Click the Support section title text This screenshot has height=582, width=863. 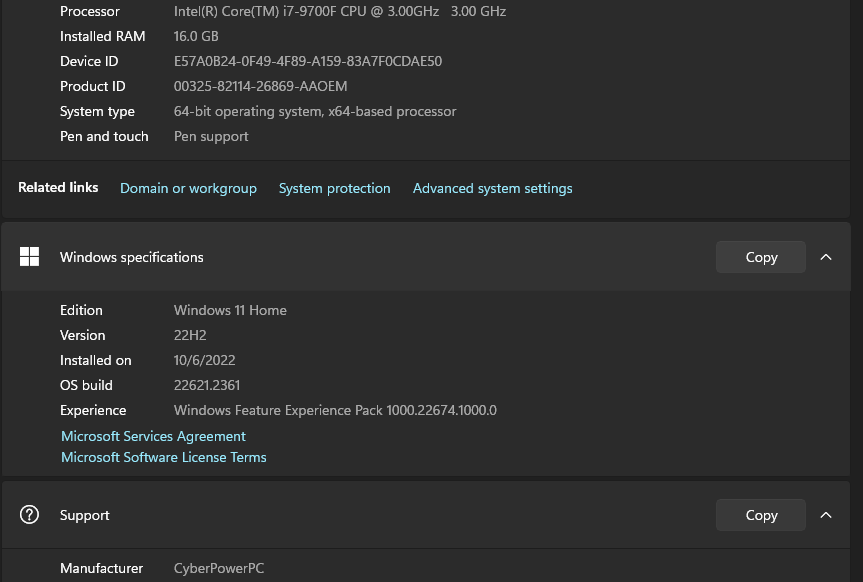click(85, 515)
